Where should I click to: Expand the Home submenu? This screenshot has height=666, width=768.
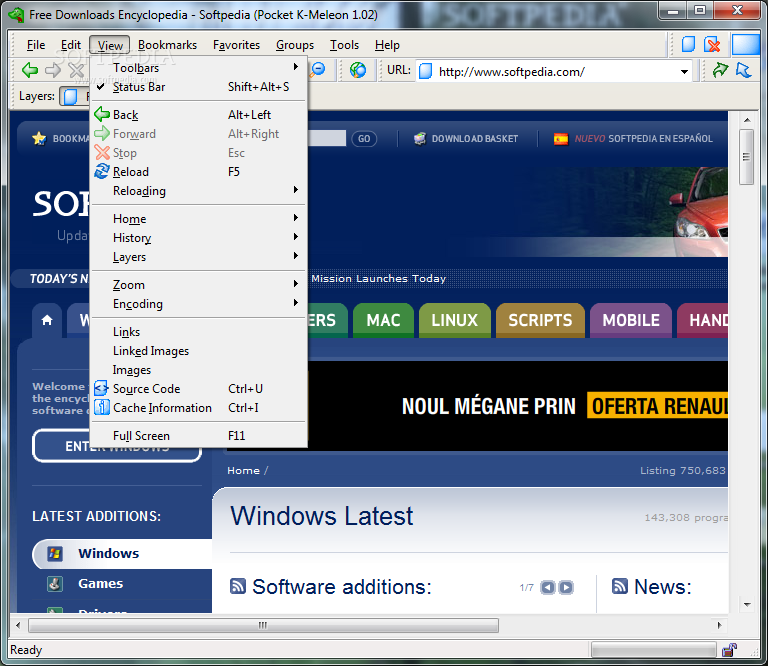click(x=198, y=218)
